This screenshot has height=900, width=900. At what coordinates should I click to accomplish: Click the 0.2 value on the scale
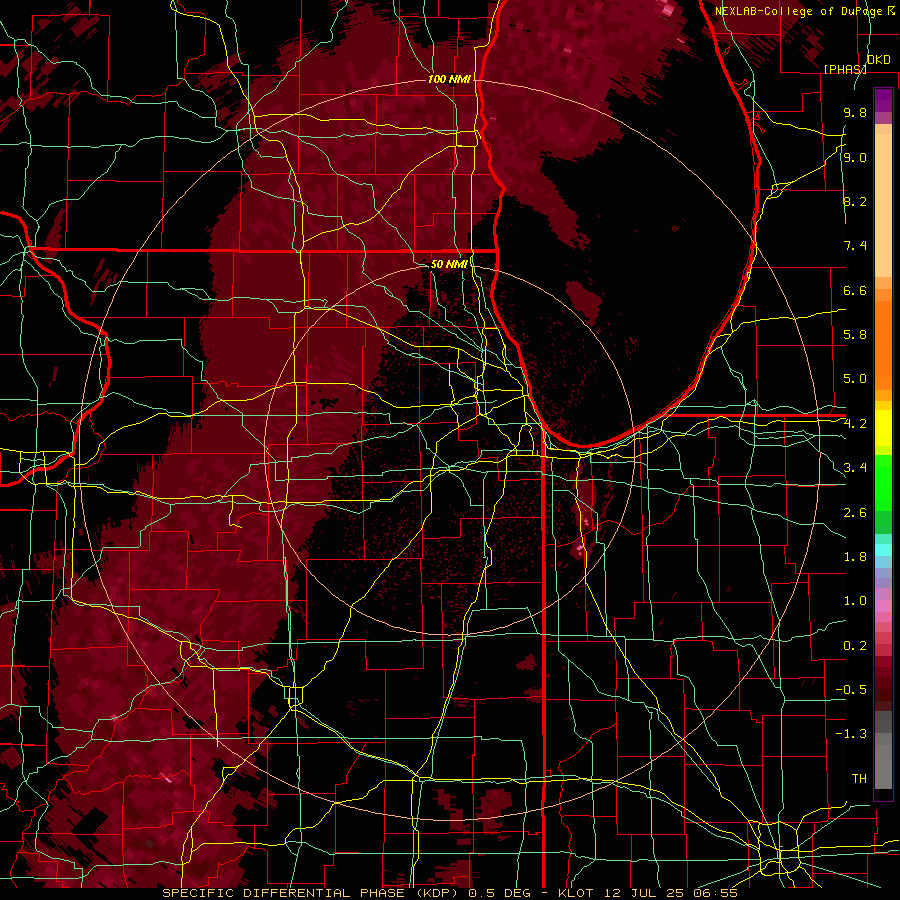[x=855, y=645]
